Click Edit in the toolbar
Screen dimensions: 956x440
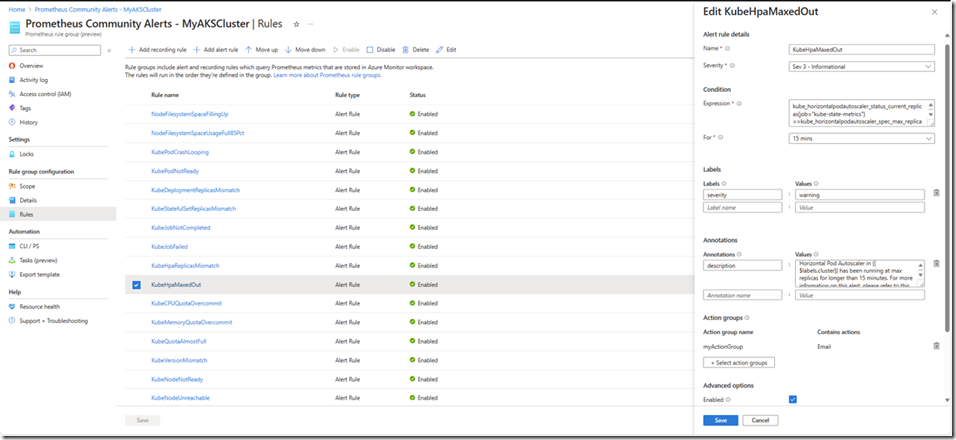pos(446,49)
